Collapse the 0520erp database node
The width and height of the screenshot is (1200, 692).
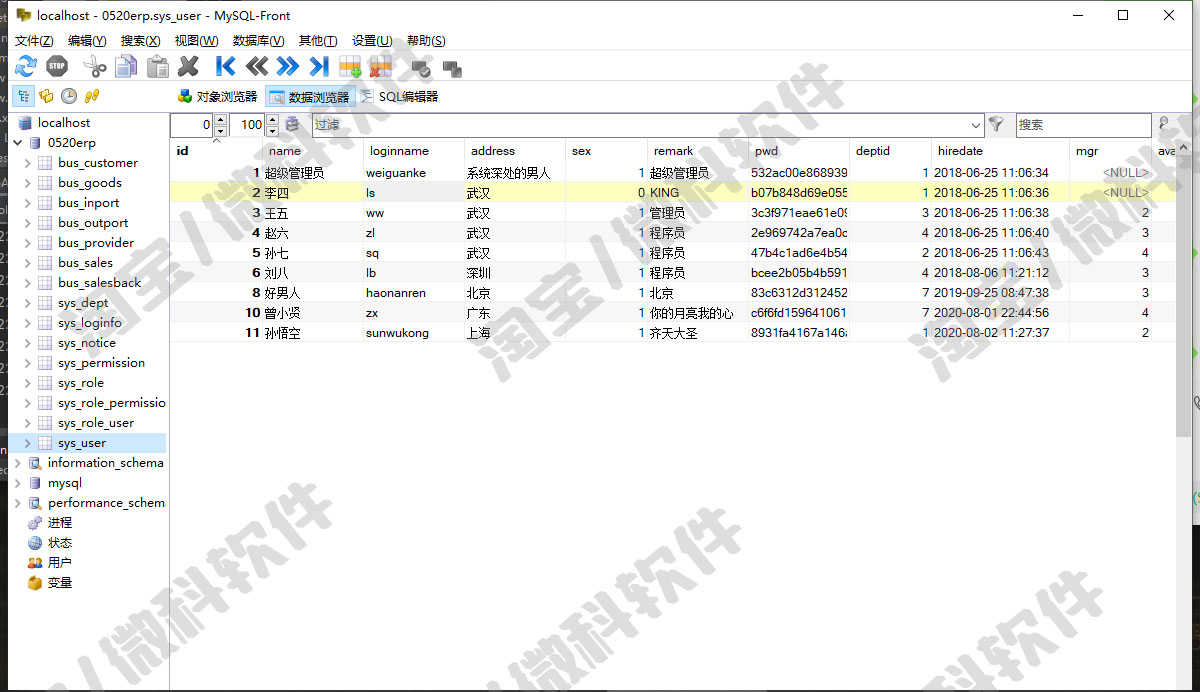point(18,143)
